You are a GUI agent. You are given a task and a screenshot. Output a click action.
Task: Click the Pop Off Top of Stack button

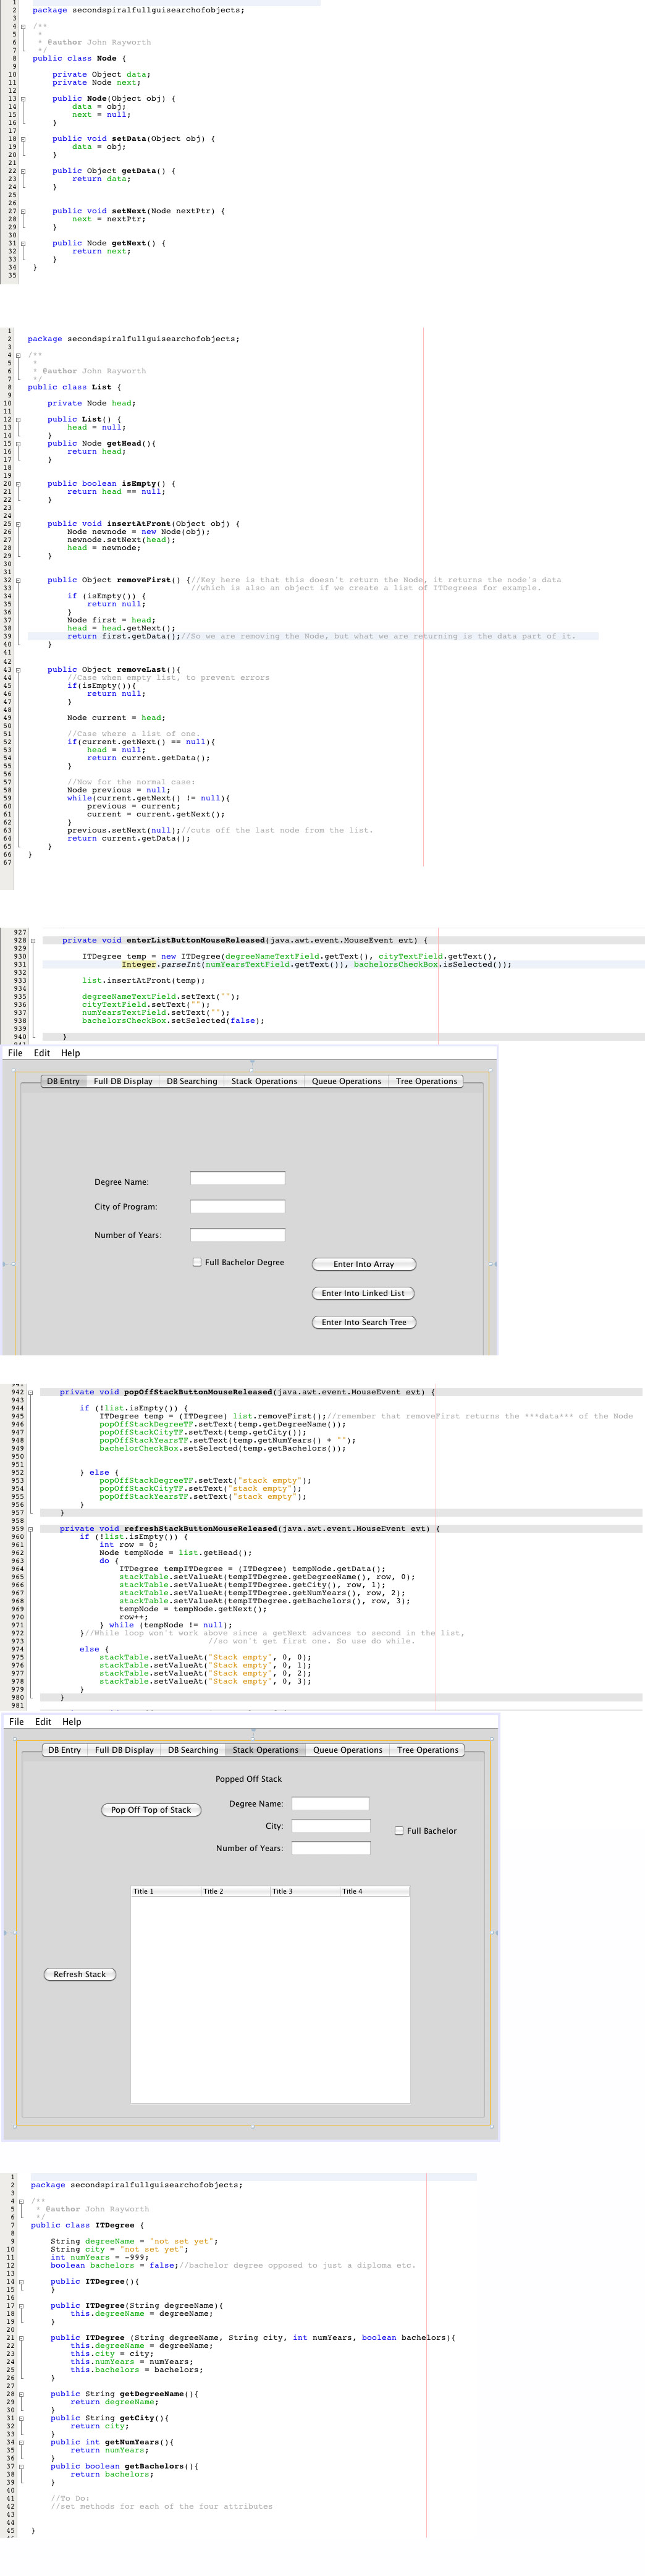tap(151, 1810)
